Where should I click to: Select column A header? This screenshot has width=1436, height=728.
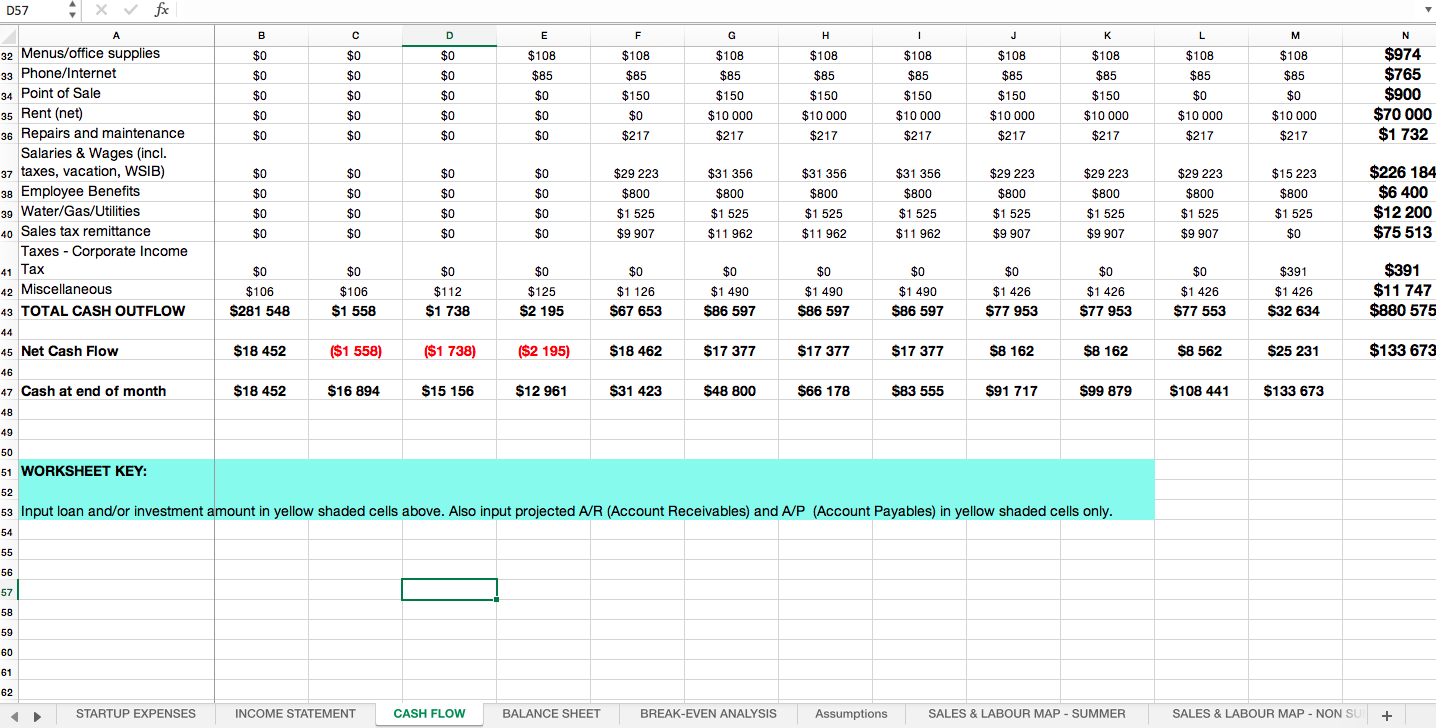pos(116,35)
